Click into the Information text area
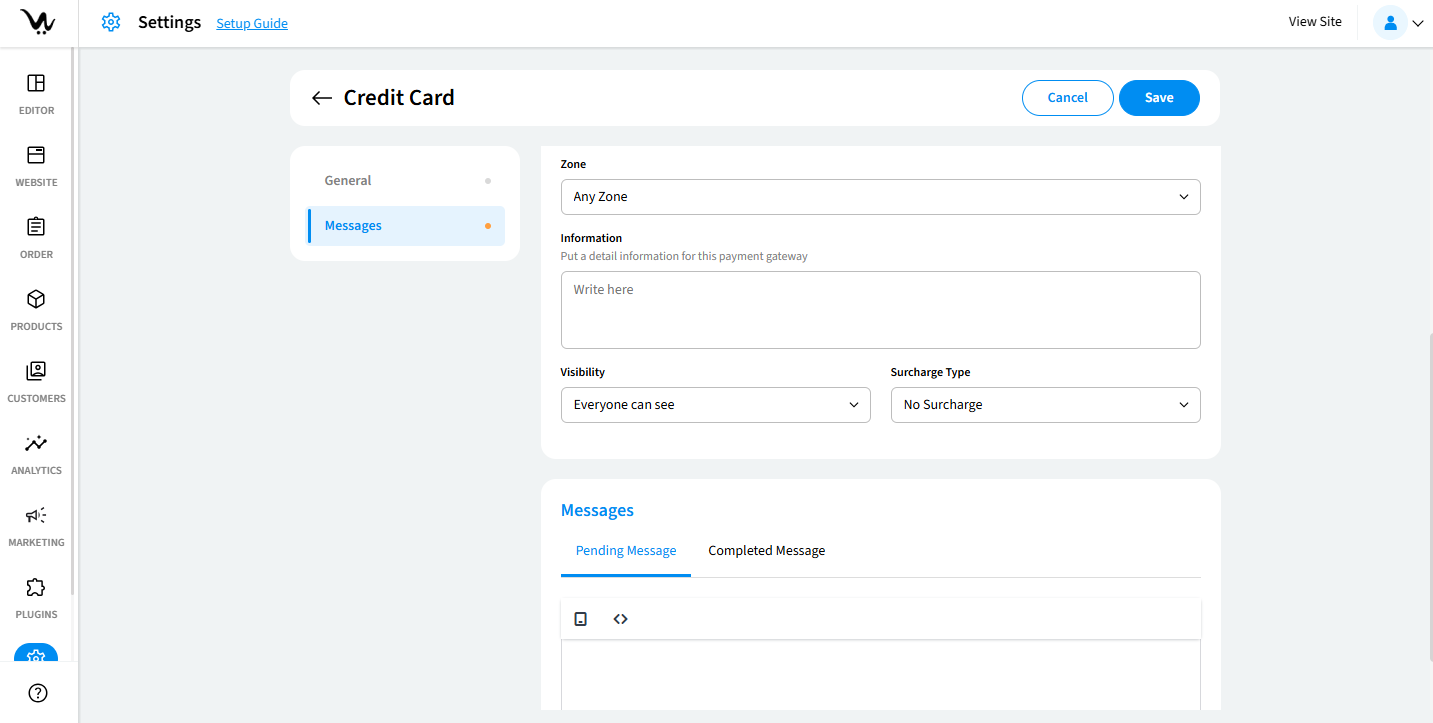Viewport: 1433px width, 723px height. [880, 310]
